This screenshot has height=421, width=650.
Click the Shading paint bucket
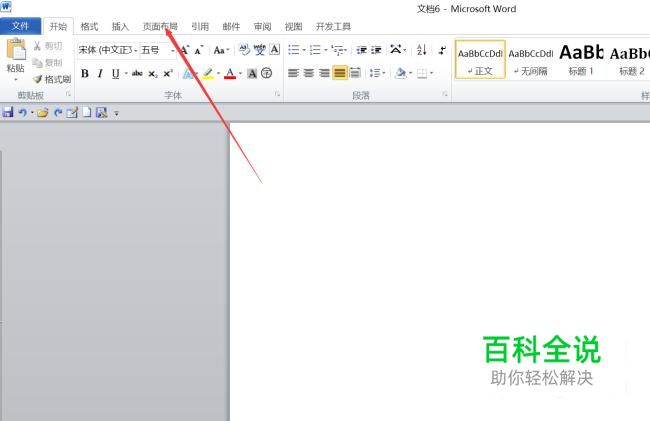(x=400, y=73)
